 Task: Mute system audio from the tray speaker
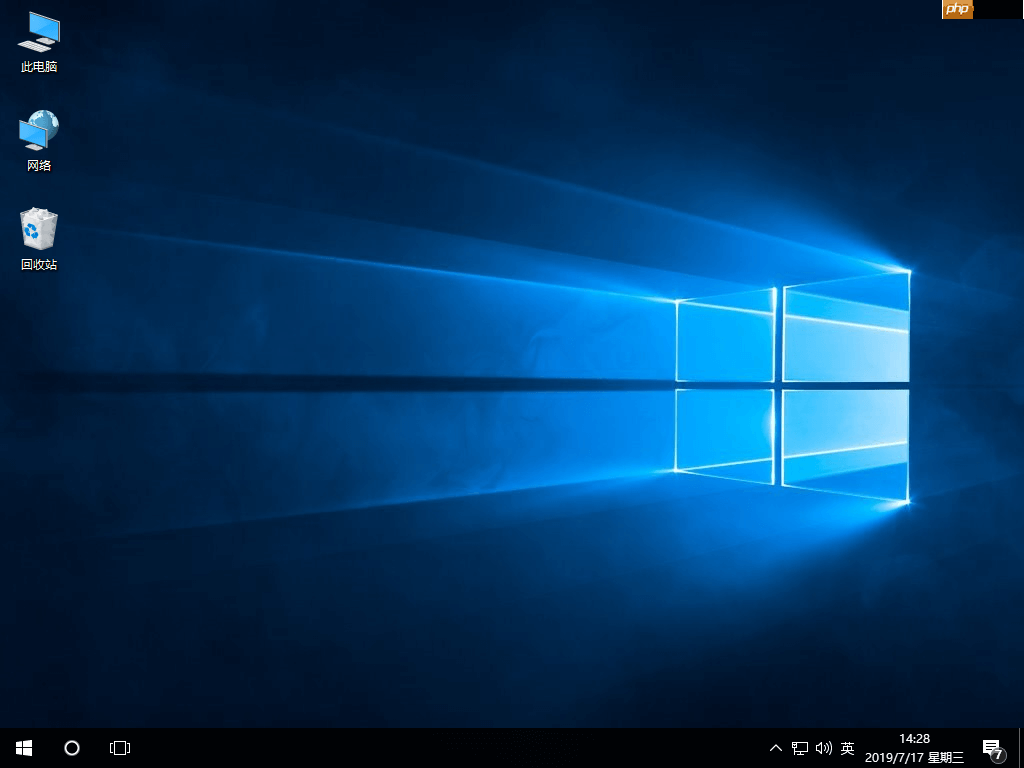coord(823,748)
